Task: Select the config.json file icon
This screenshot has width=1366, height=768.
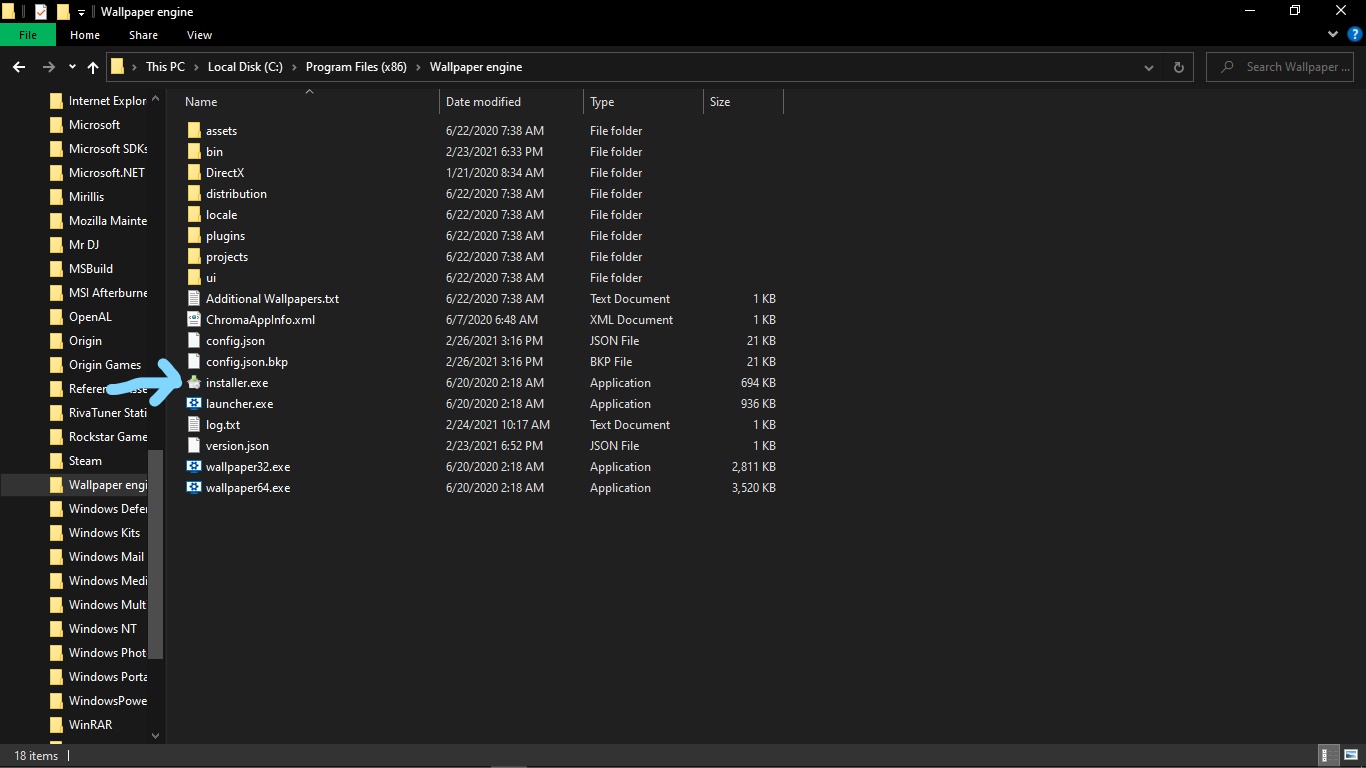Action: pyautogui.click(x=194, y=341)
